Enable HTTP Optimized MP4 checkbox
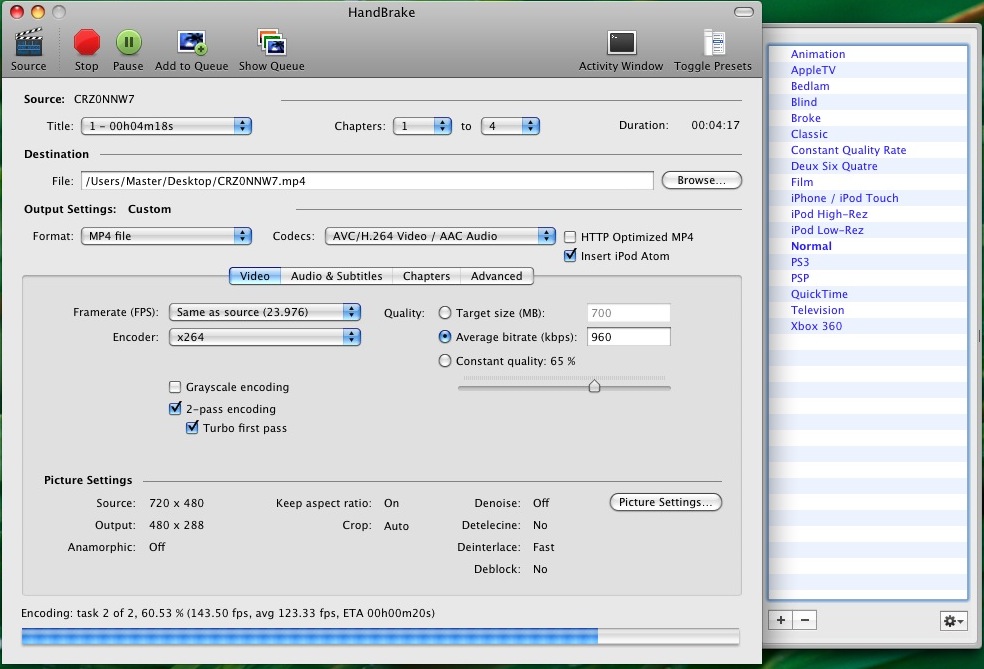This screenshot has width=984, height=669. [571, 237]
